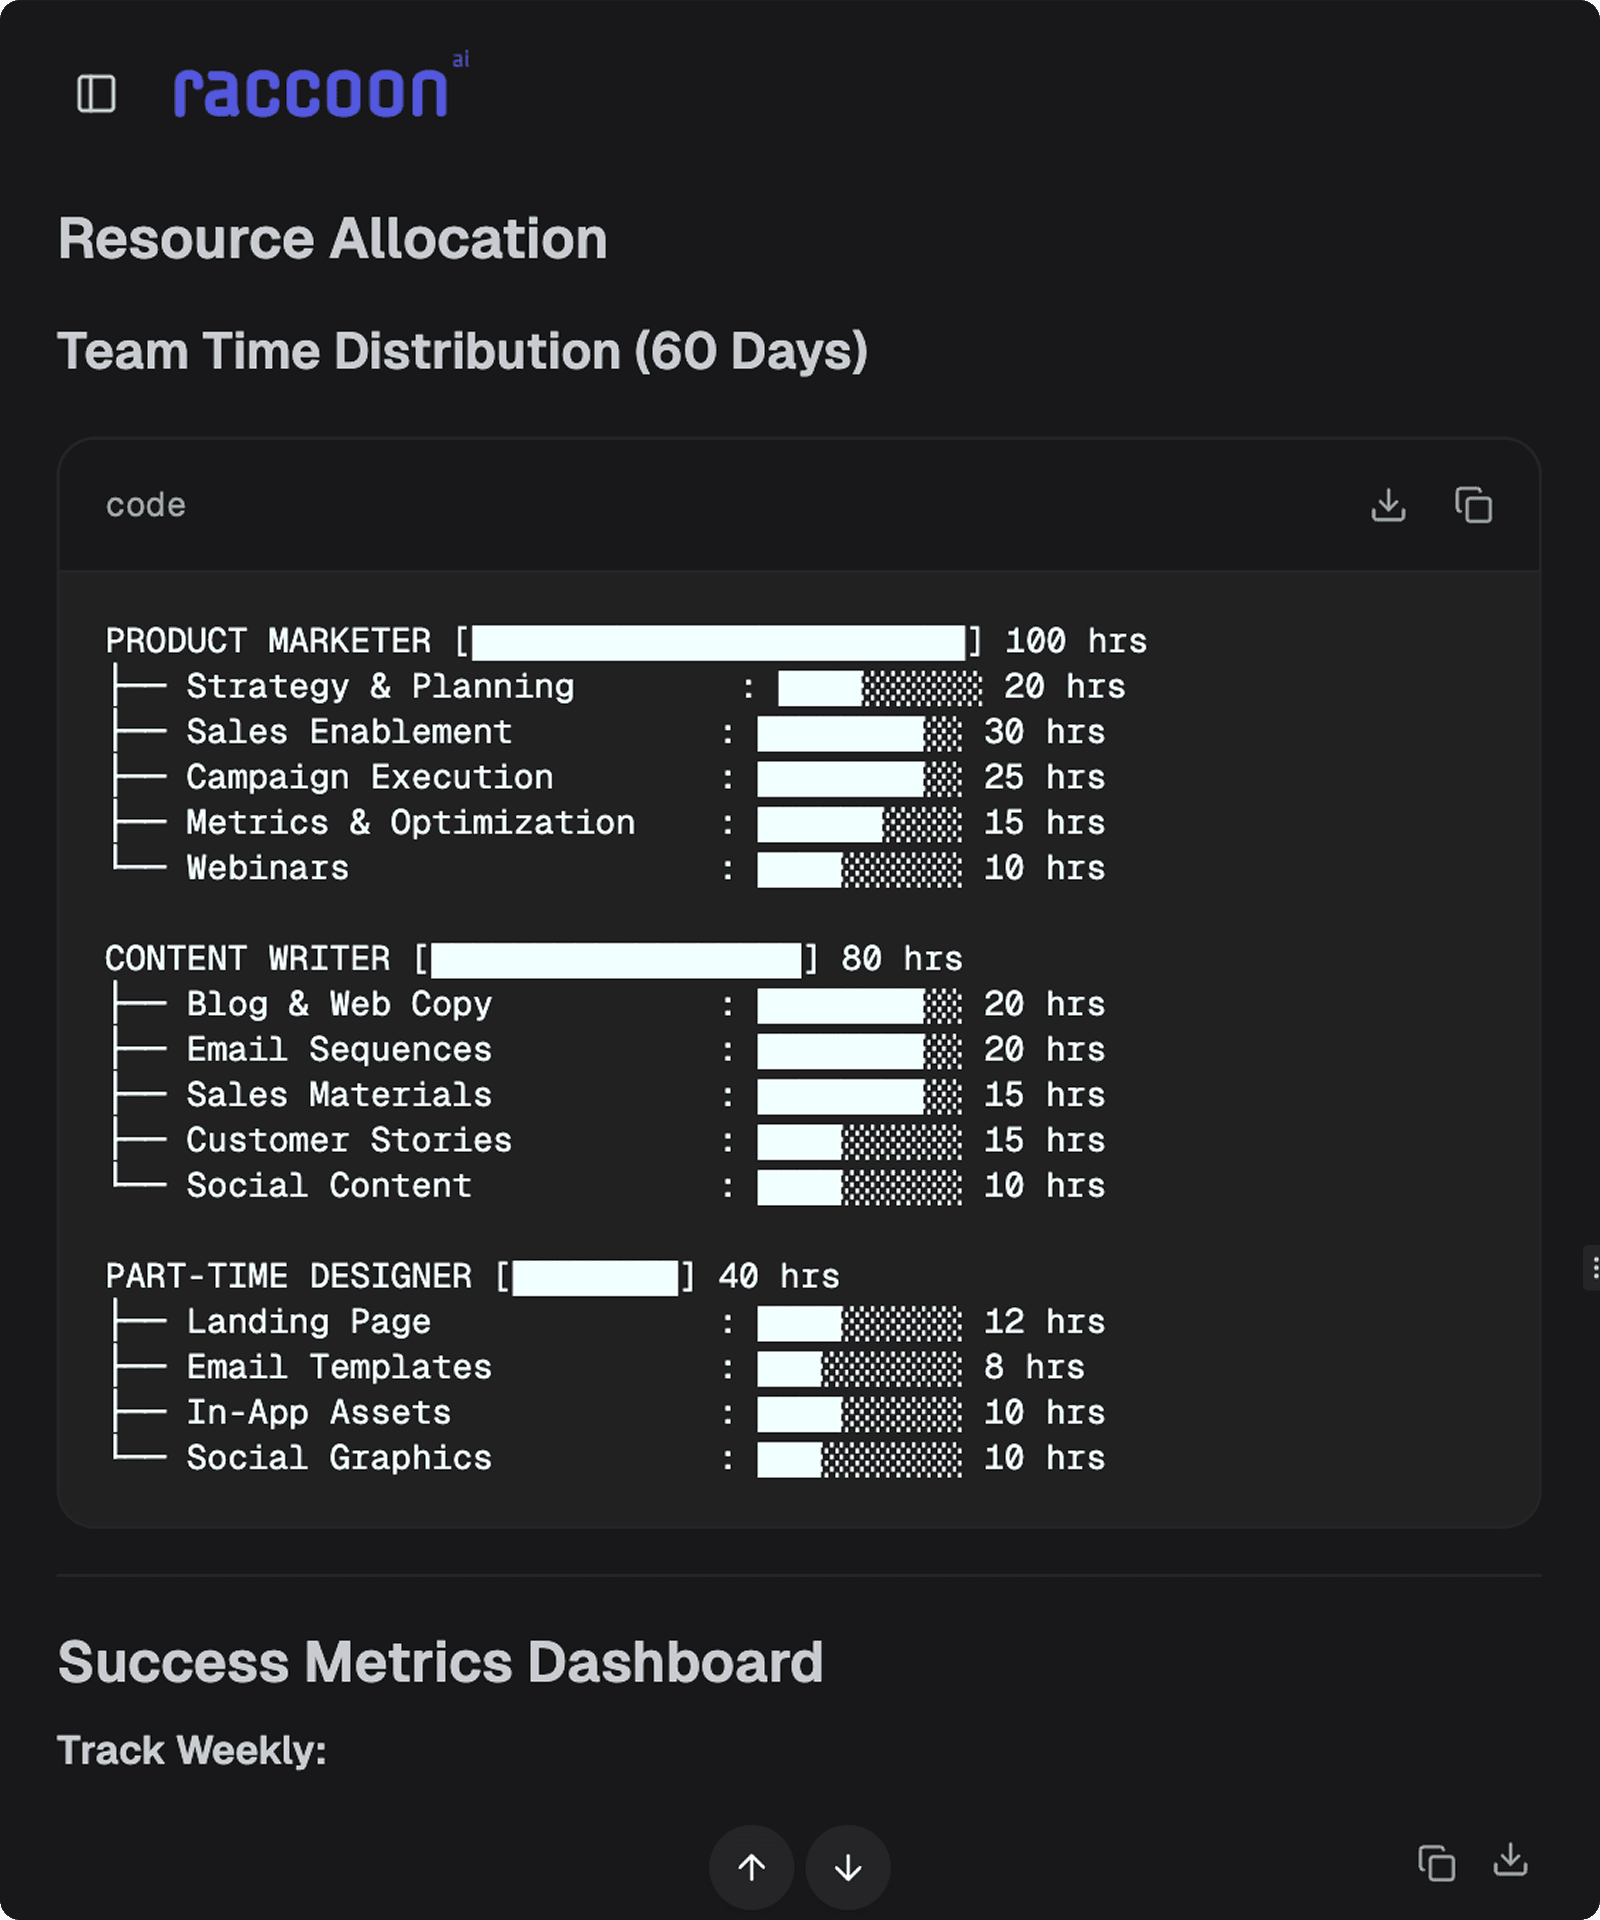Click the Email Sequences tree row

pyautogui.click(x=339, y=1050)
